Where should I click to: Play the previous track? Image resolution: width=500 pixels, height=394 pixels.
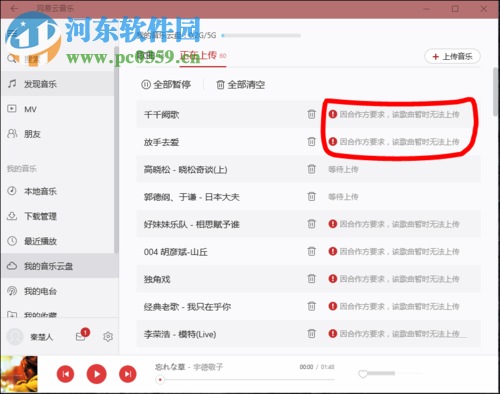coord(65,374)
